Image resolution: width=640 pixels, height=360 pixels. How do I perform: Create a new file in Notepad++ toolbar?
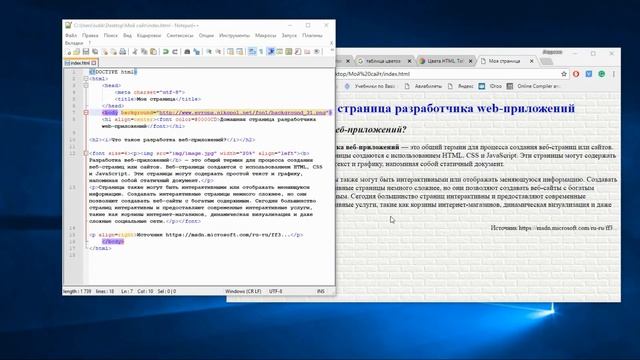click(x=68, y=51)
